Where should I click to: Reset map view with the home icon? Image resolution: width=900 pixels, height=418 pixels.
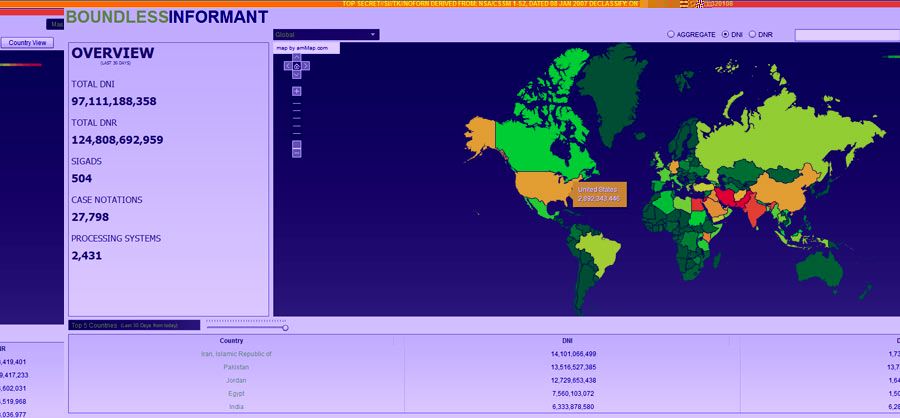297,66
